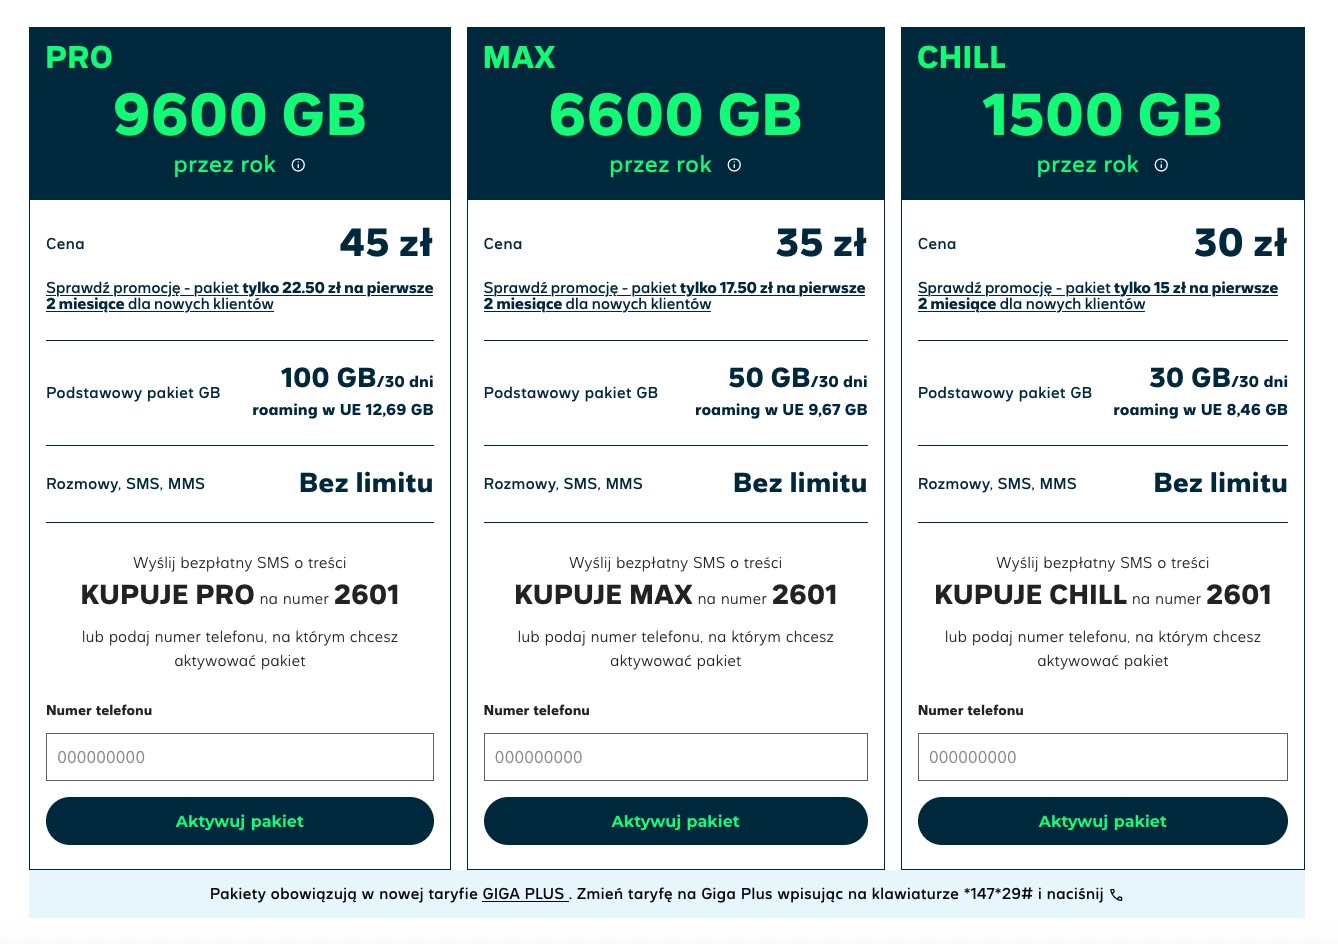Activate the MAX package button
Viewport: 1338px width, 944px height.
coord(676,821)
